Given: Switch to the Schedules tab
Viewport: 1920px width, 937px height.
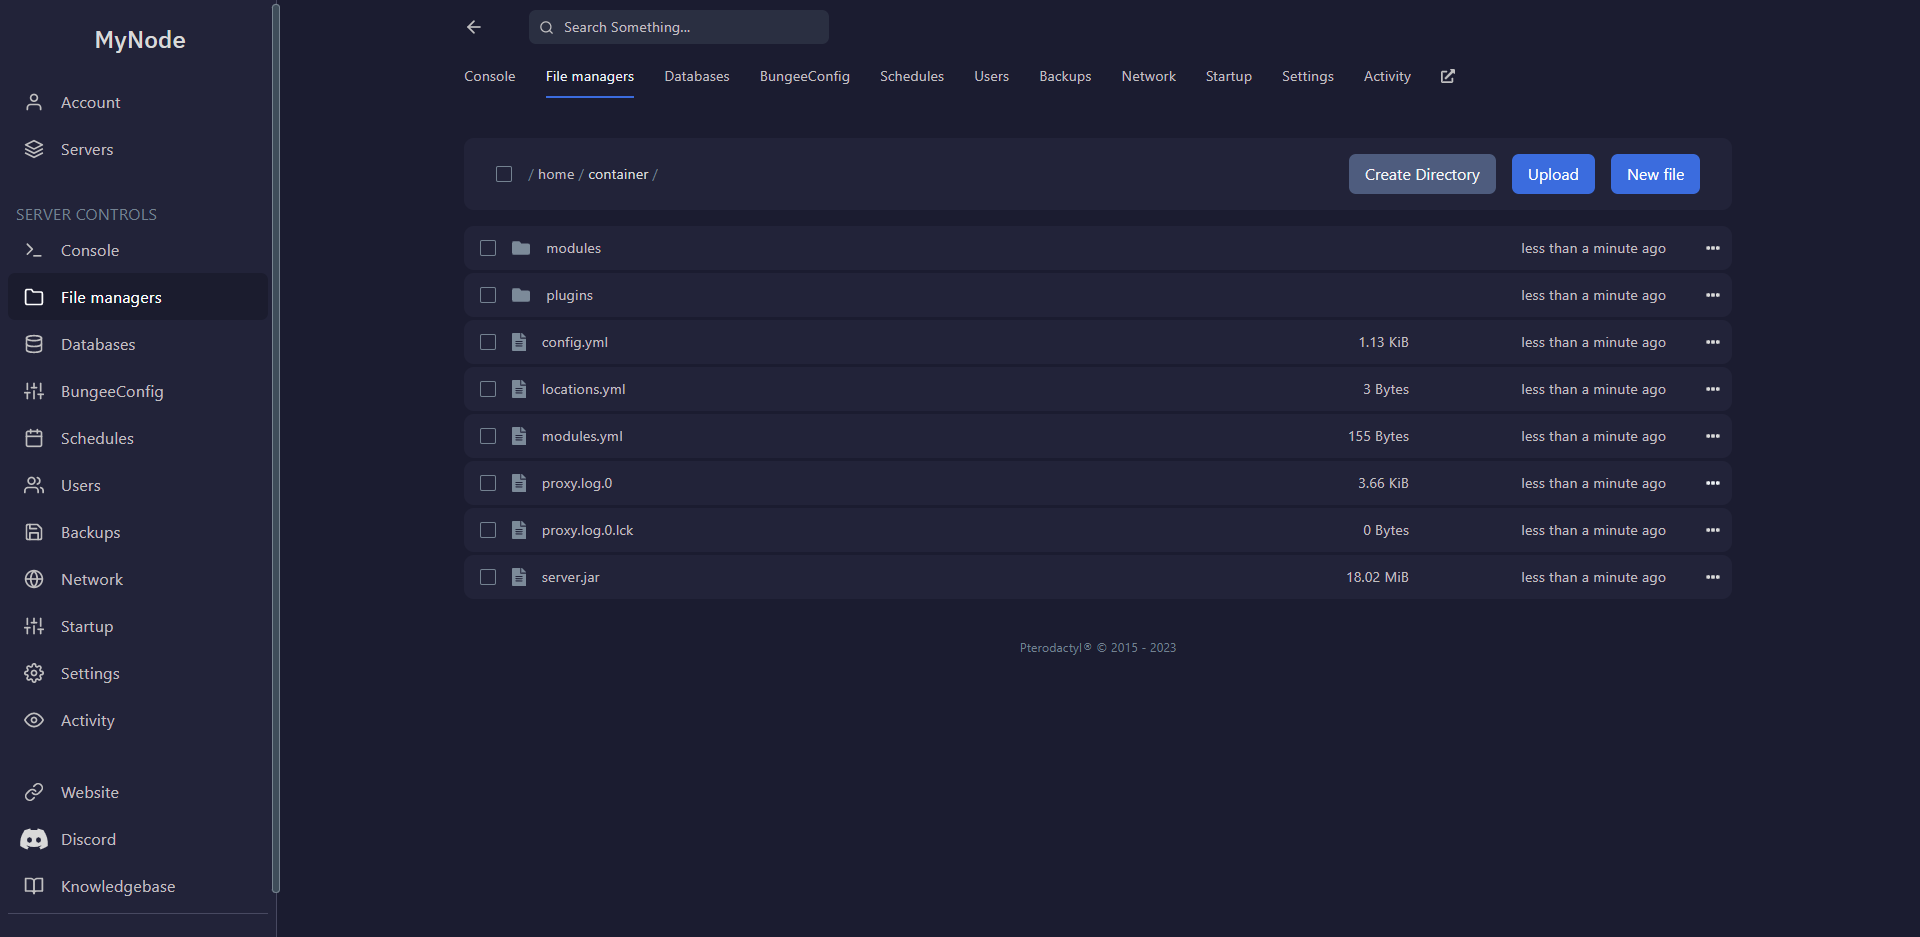Looking at the screenshot, I should pos(912,76).
